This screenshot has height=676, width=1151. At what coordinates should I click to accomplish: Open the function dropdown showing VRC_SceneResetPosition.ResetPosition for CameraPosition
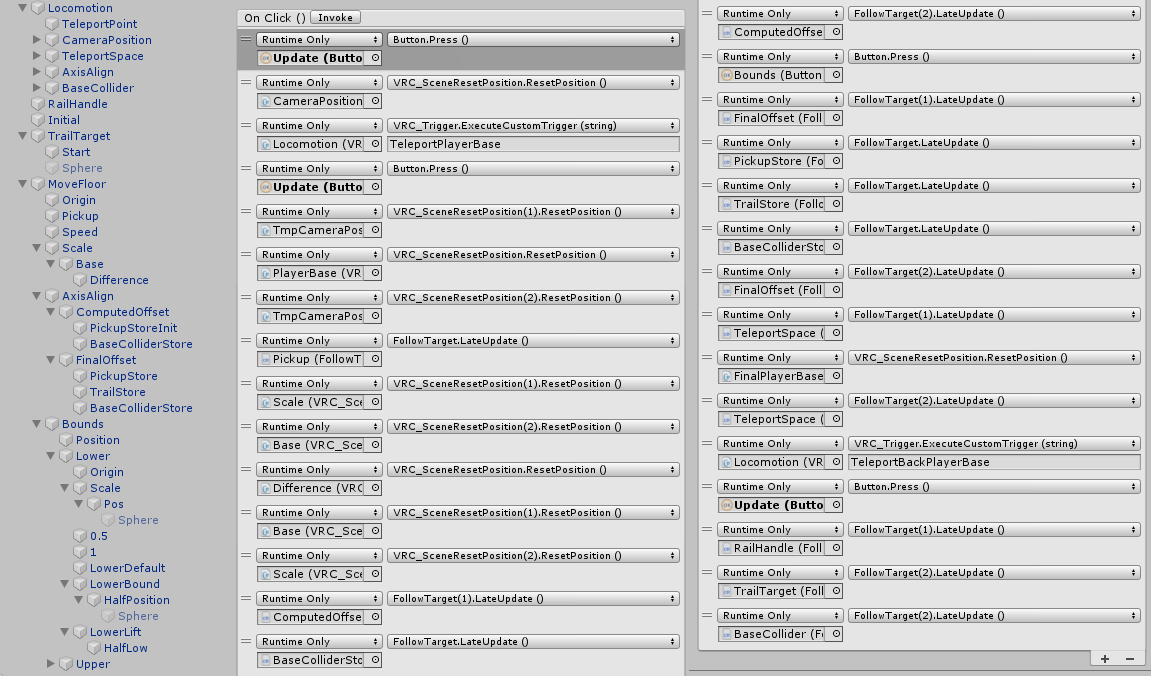(533, 83)
